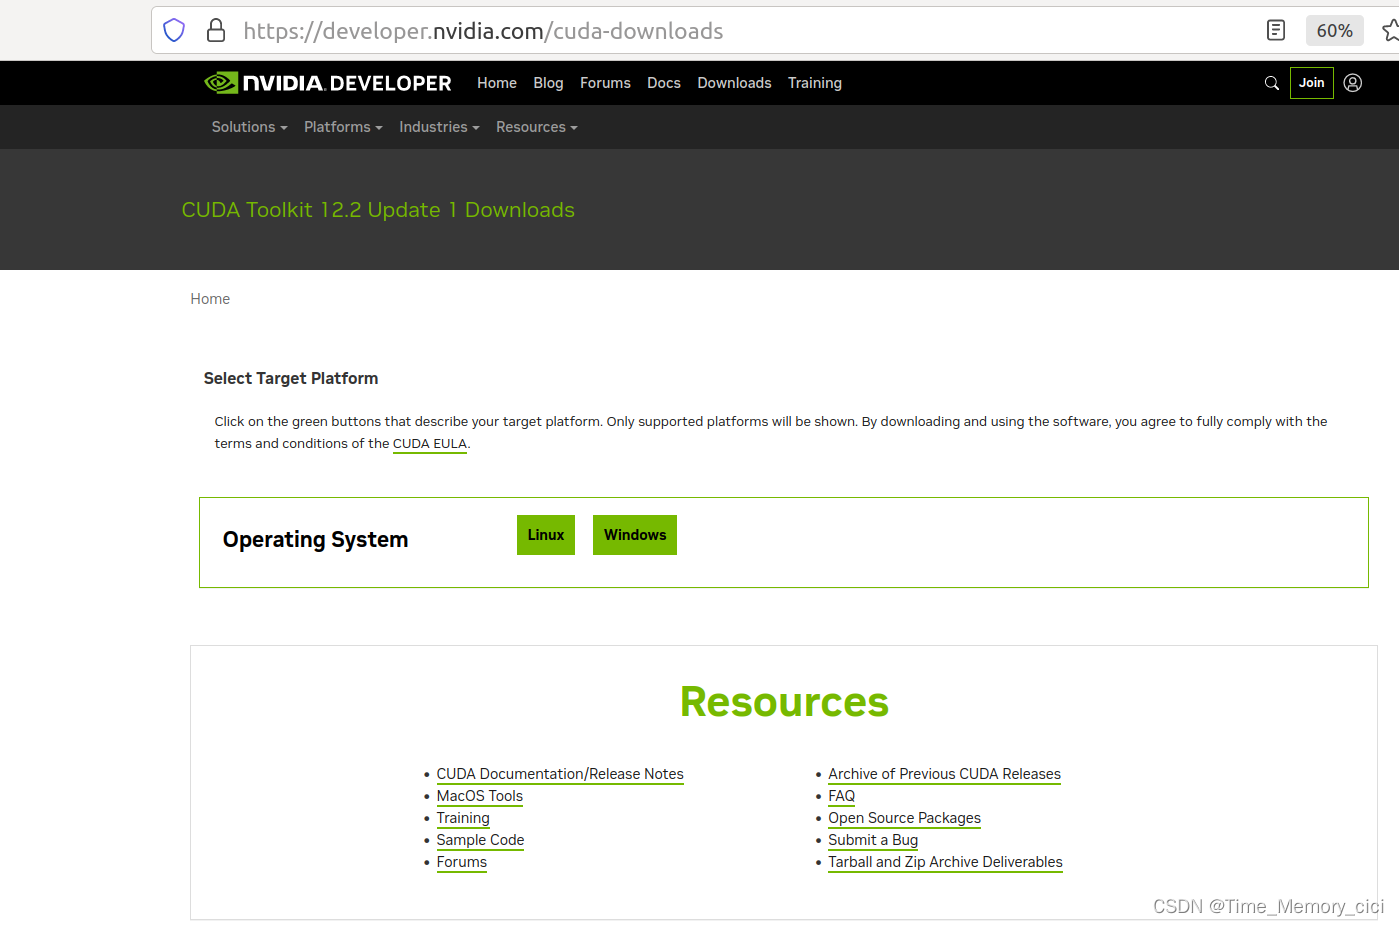Select the Linux operating system button
1399x926 pixels.
(x=546, y=535)
